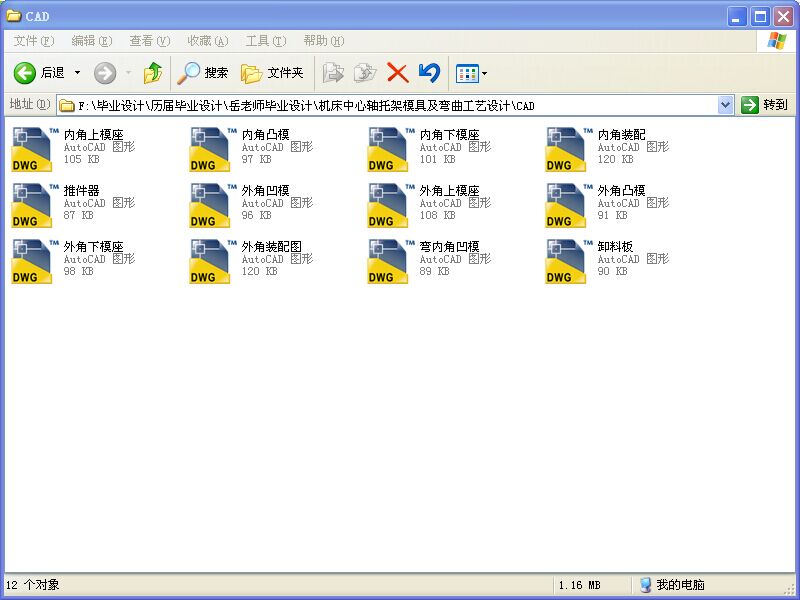The image size is (800, 600).
Task: Open the 工具(T) menu
Action: (266, 41)
